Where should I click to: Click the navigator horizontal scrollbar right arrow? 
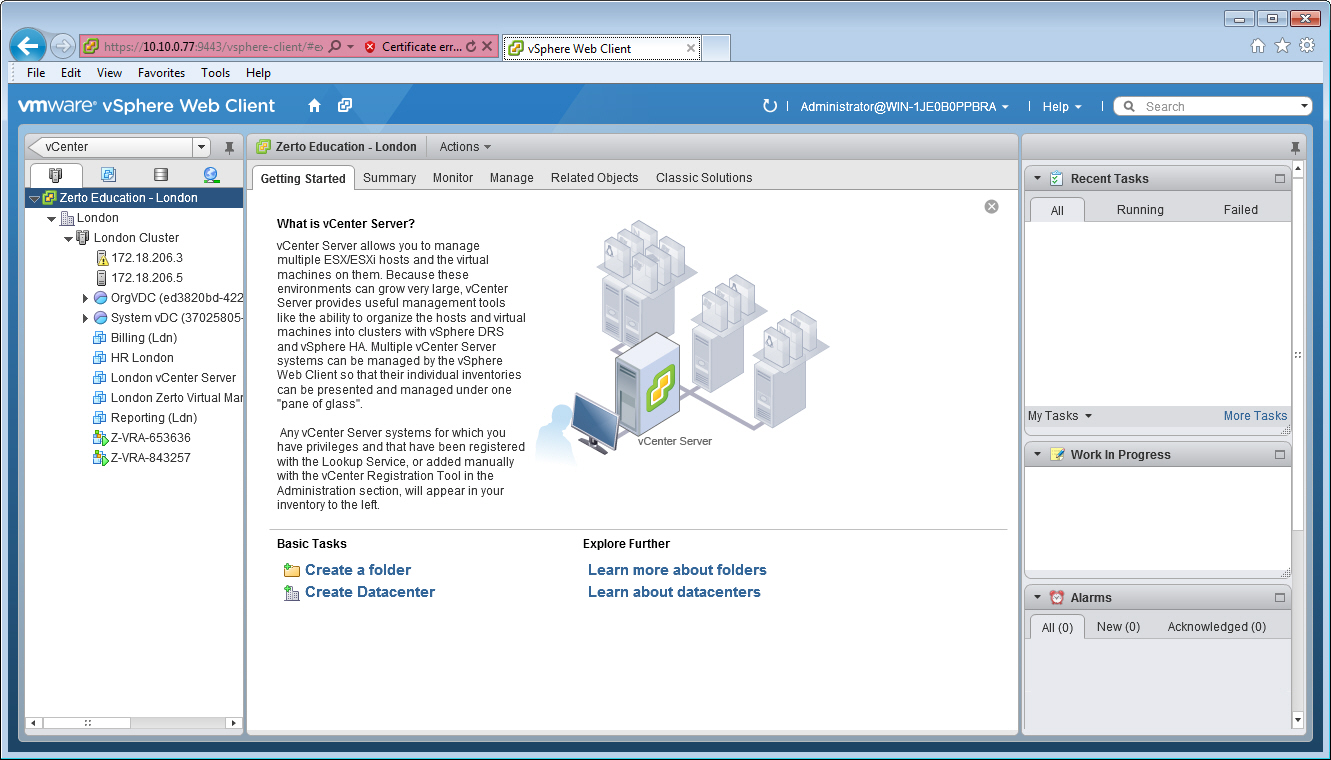234,722
